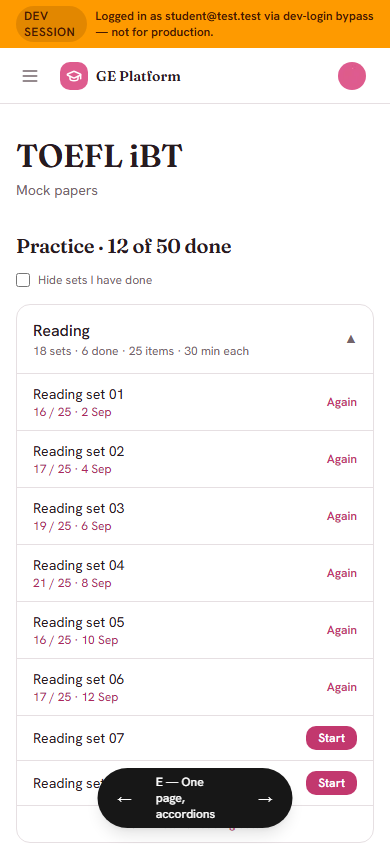Click 'E — One page, accordions' label
The width and height of the screenshot is (390, 844).
tap(186, 798)
